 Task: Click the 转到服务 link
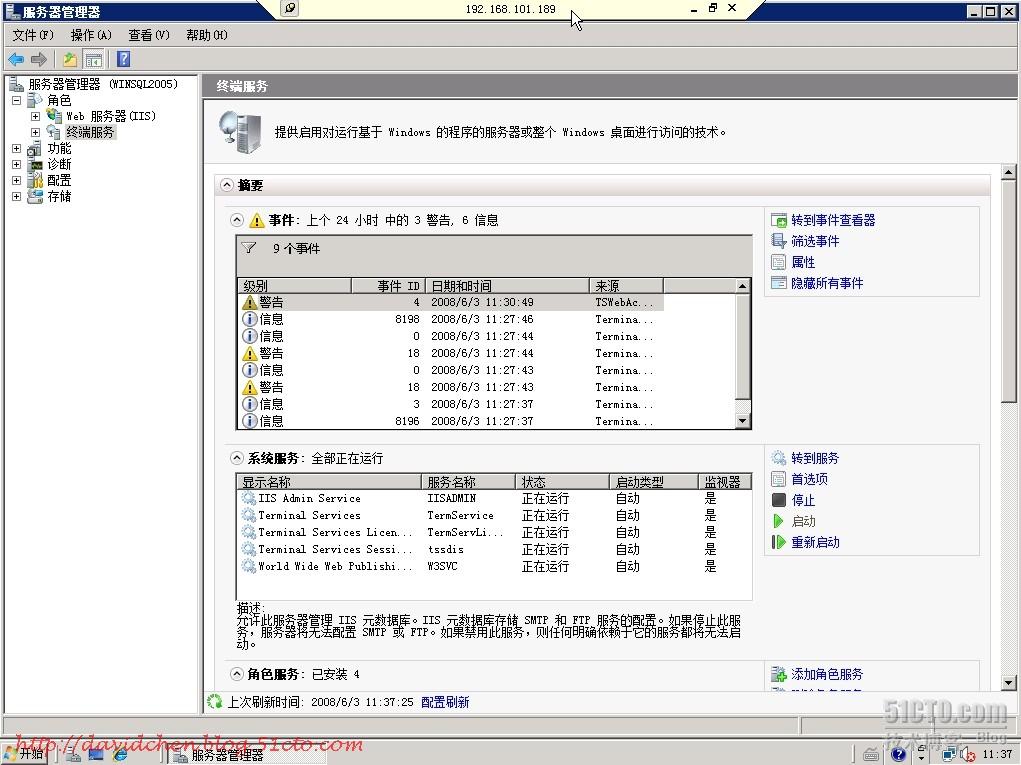point(815,458)
